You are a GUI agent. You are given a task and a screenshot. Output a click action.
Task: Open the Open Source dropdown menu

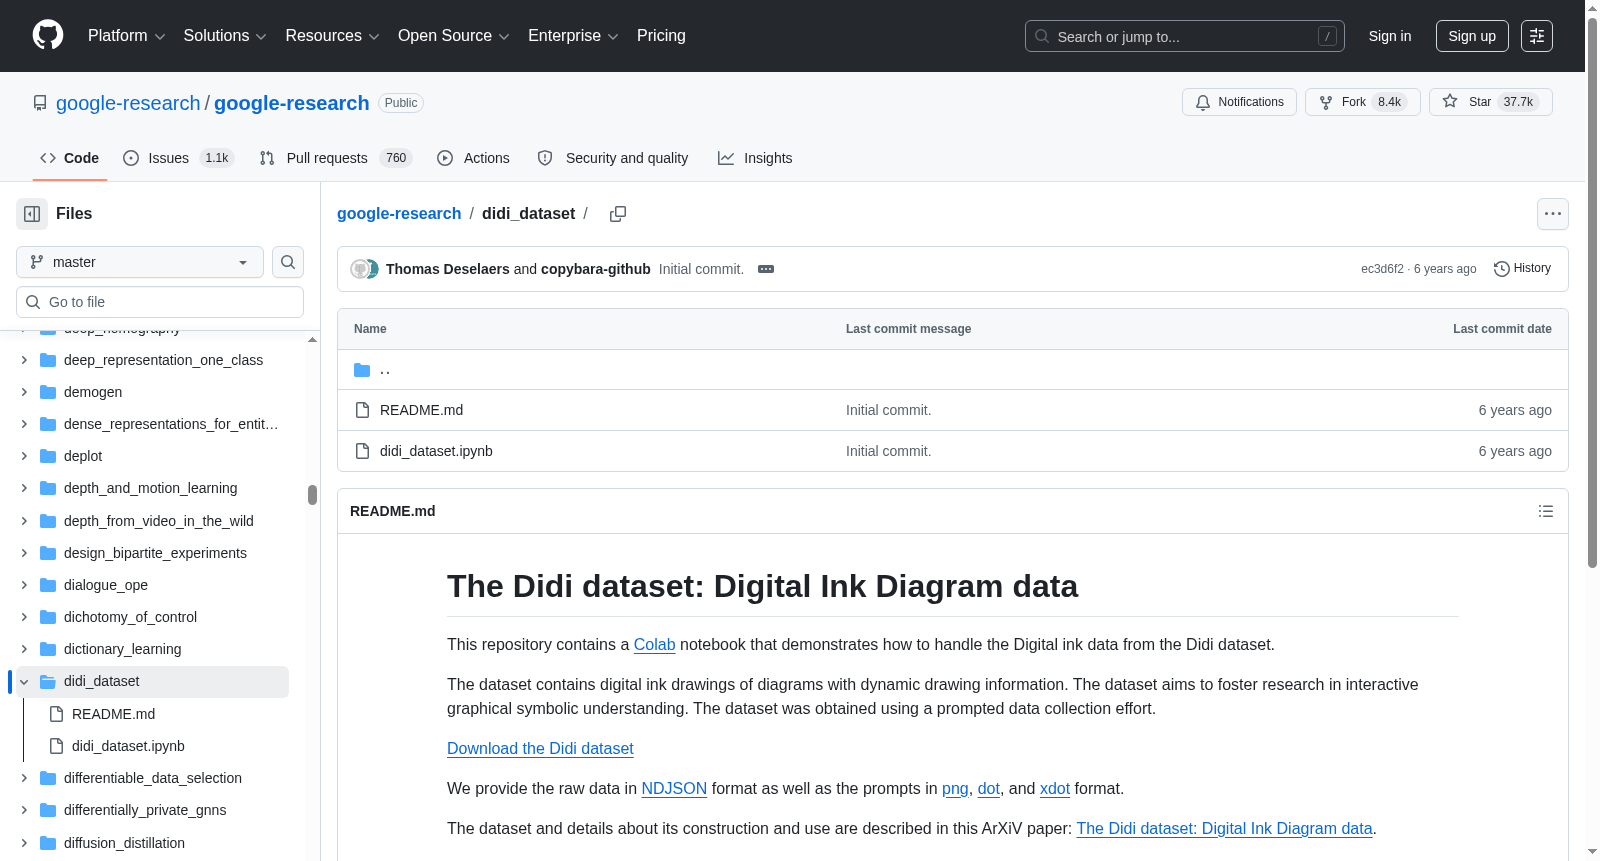454,36
